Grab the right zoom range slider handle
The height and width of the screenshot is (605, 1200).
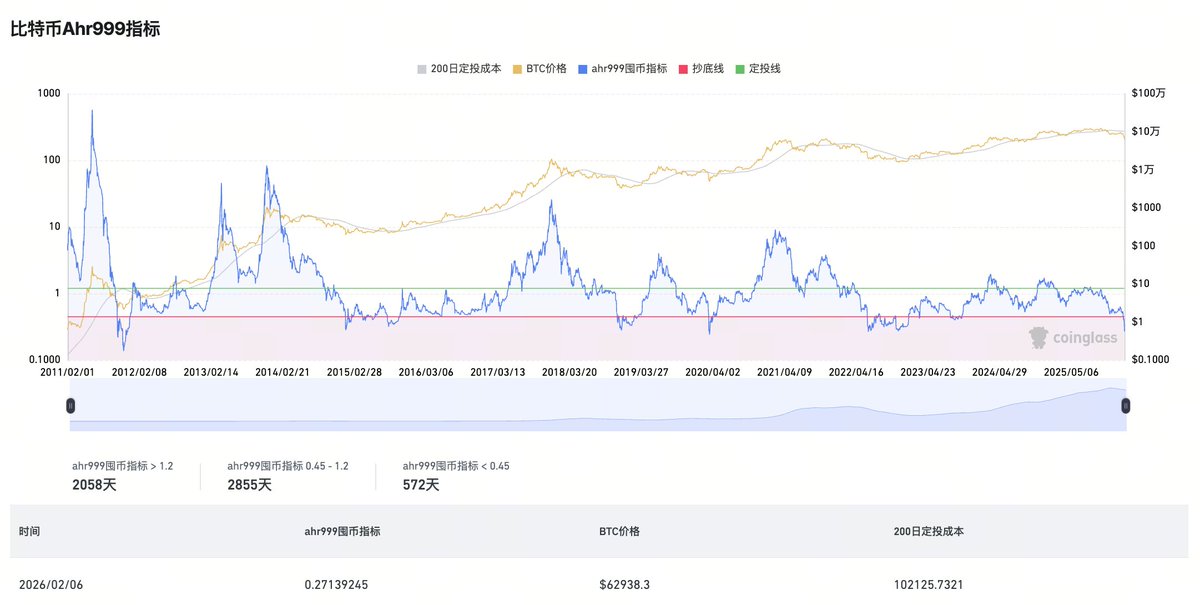1126,405
